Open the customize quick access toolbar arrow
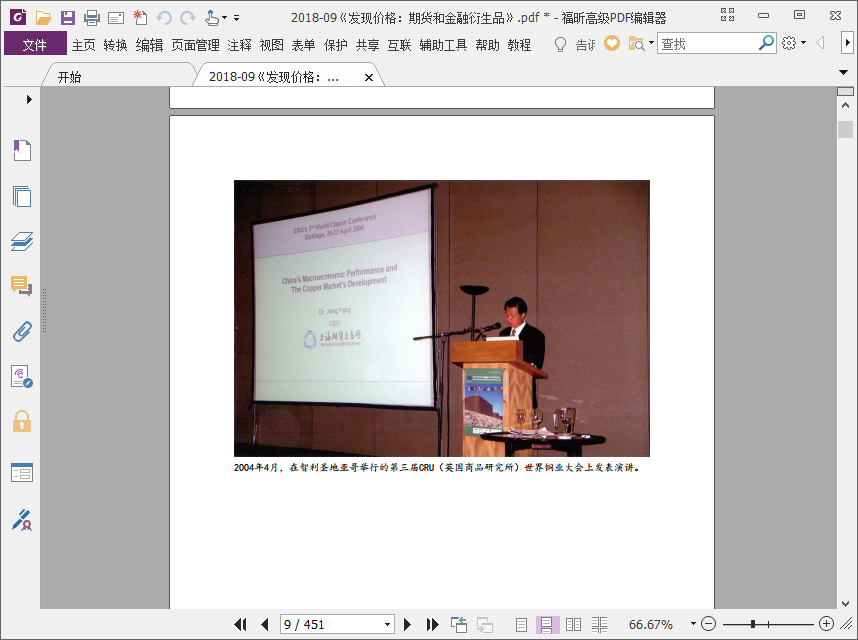Screen dimensions: 858x640 click(x=236, y=18)
